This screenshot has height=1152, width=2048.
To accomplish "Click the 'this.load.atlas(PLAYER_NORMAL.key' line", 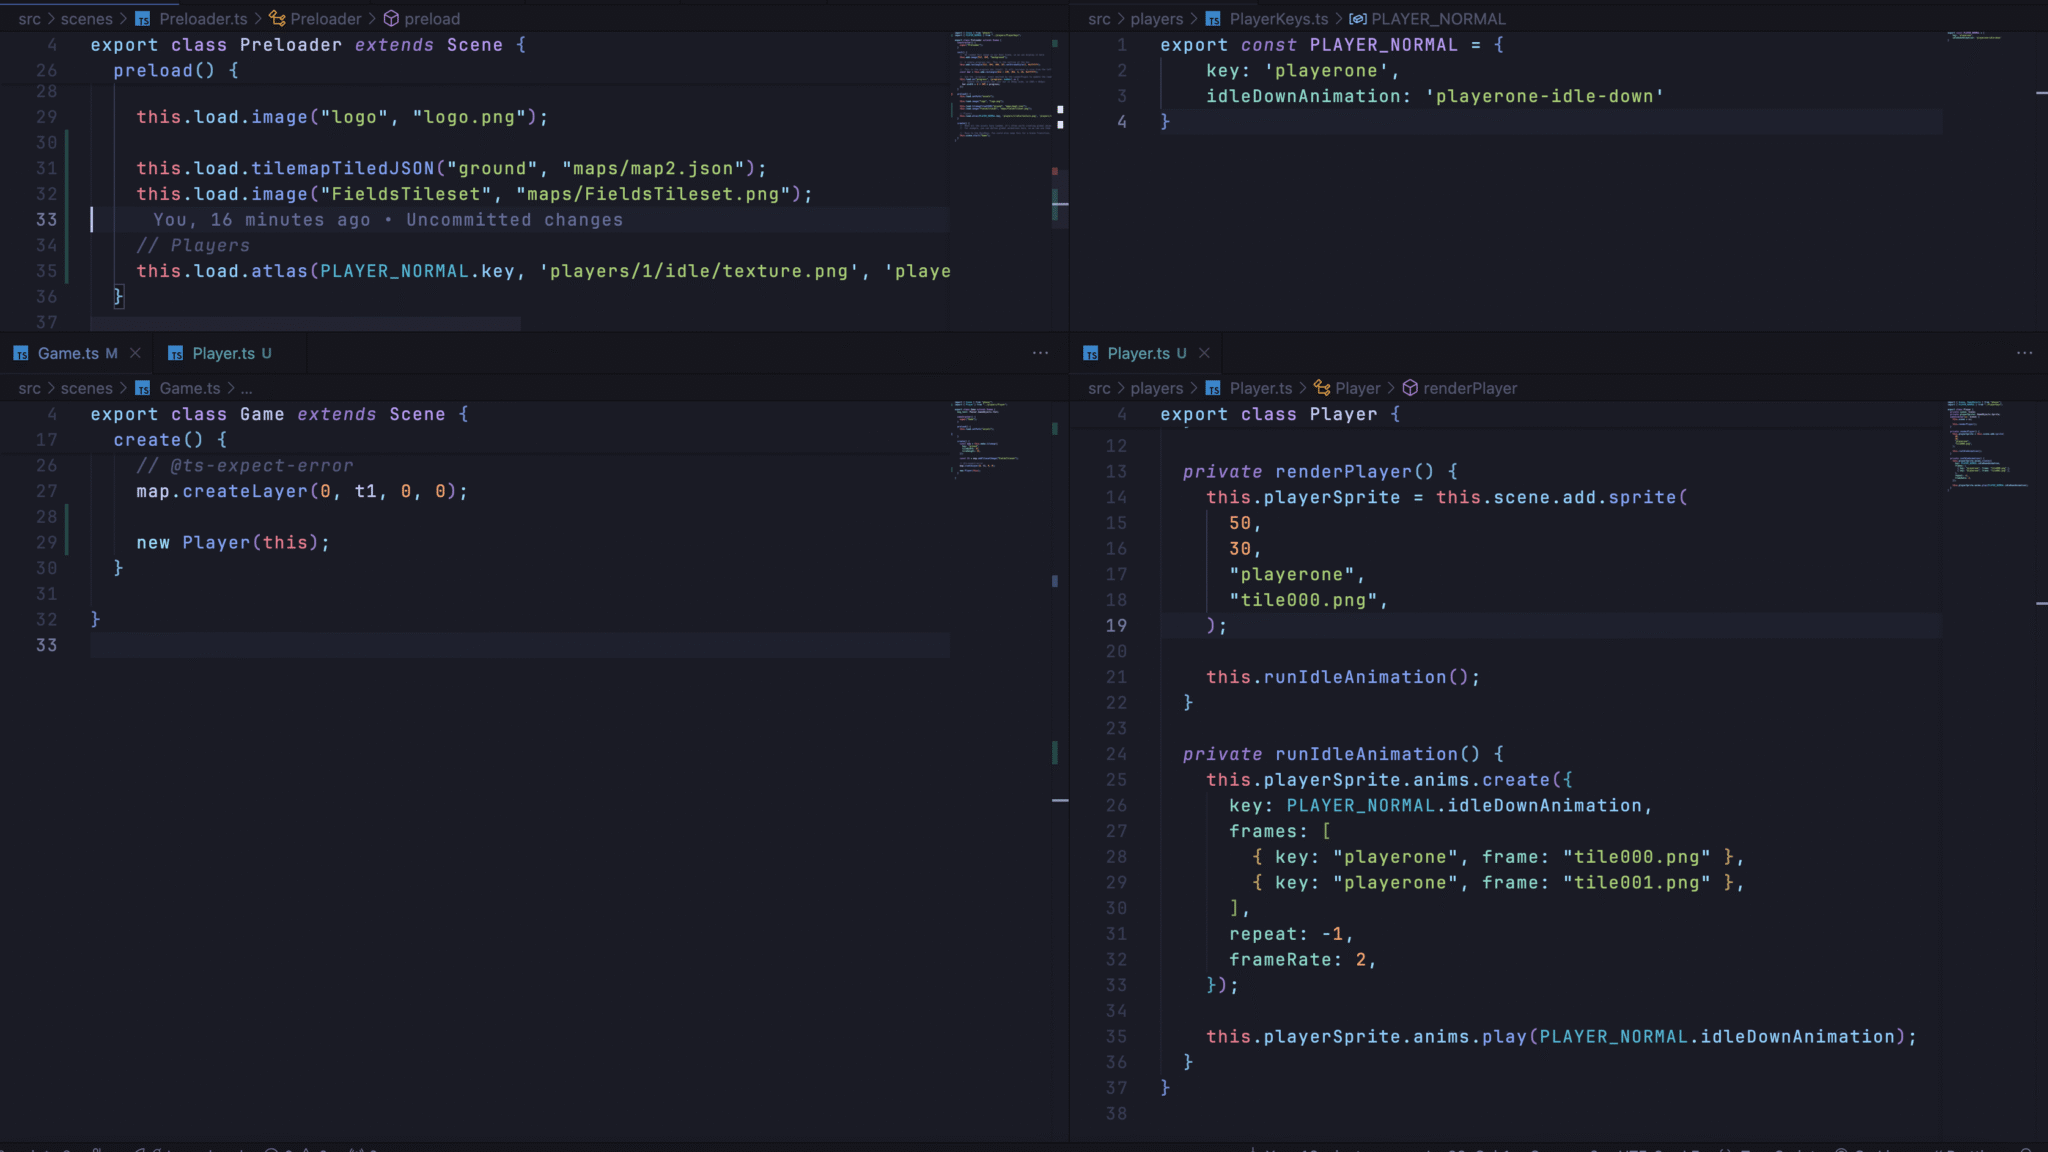I will click(x=543, y=271).
